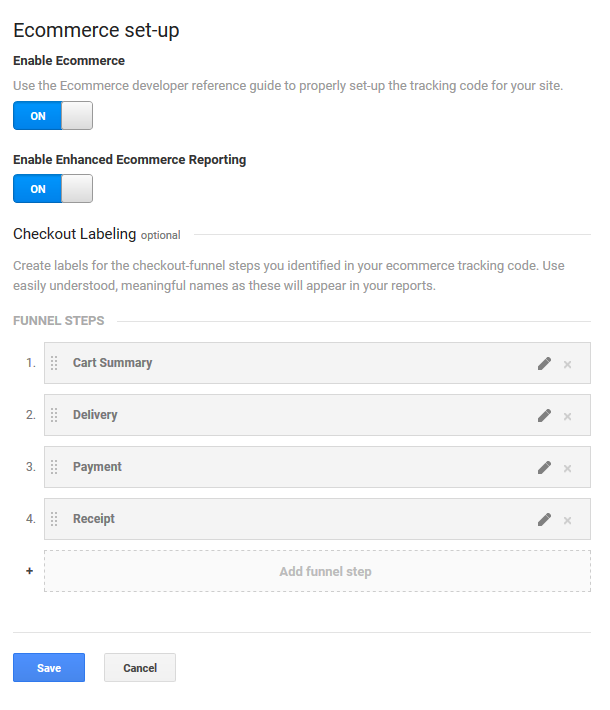This screenshot has width=610, height=710.
Task: Remove the Cart Summary funnel step
Action: coord(567,365)
